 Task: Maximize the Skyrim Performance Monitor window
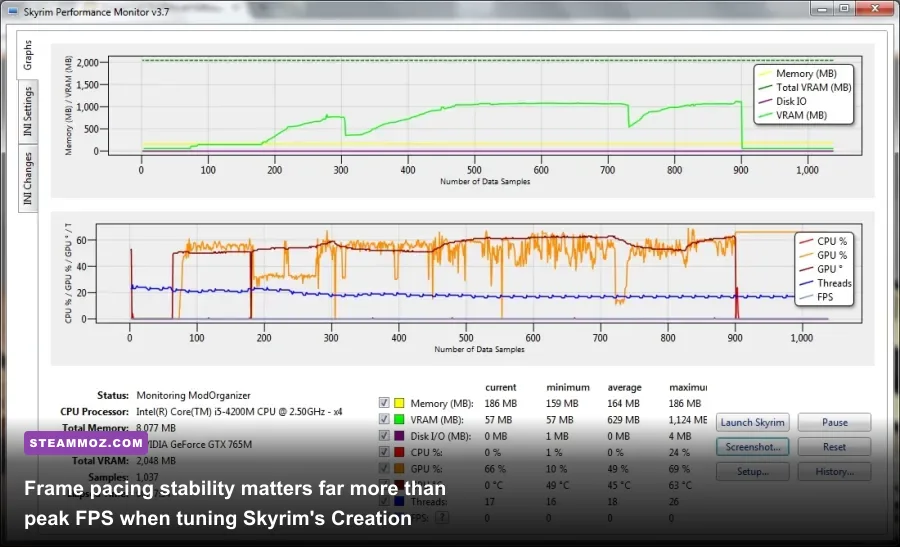pos(844,9)
